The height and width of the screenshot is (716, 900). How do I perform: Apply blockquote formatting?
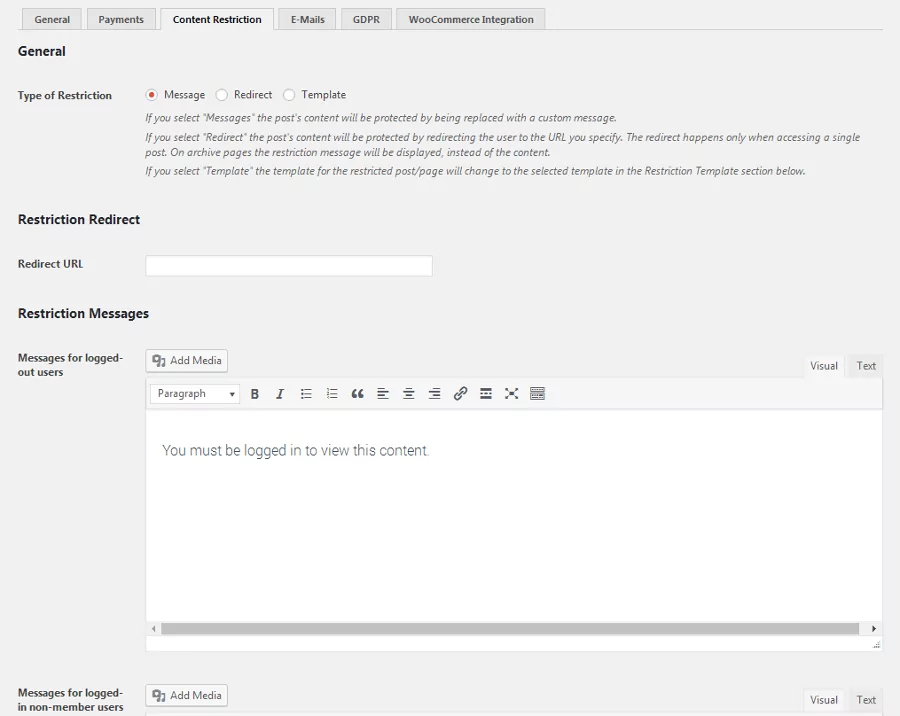click(357, 394)
